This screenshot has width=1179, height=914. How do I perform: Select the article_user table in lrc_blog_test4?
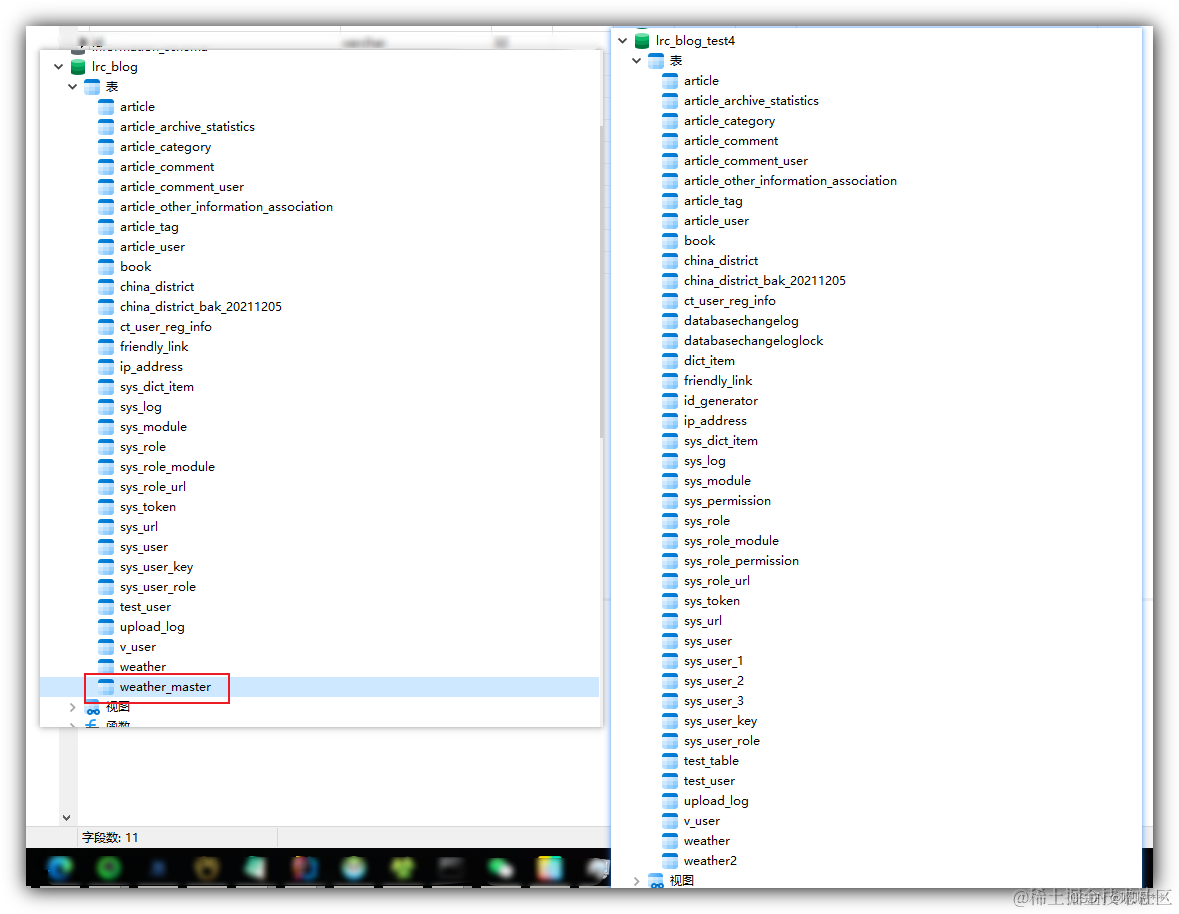[716, 221]
